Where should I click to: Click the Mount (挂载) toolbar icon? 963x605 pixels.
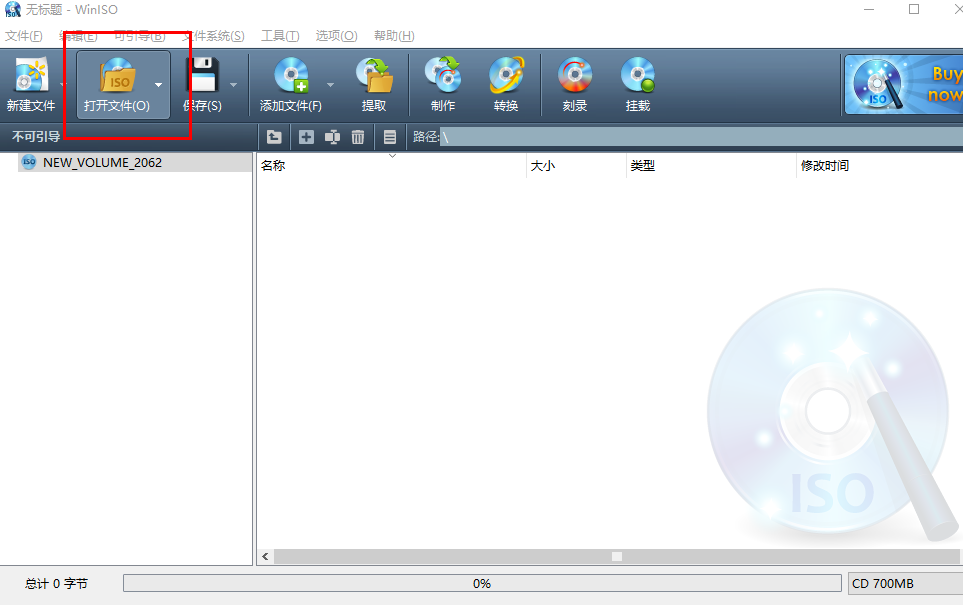point(637,75)
